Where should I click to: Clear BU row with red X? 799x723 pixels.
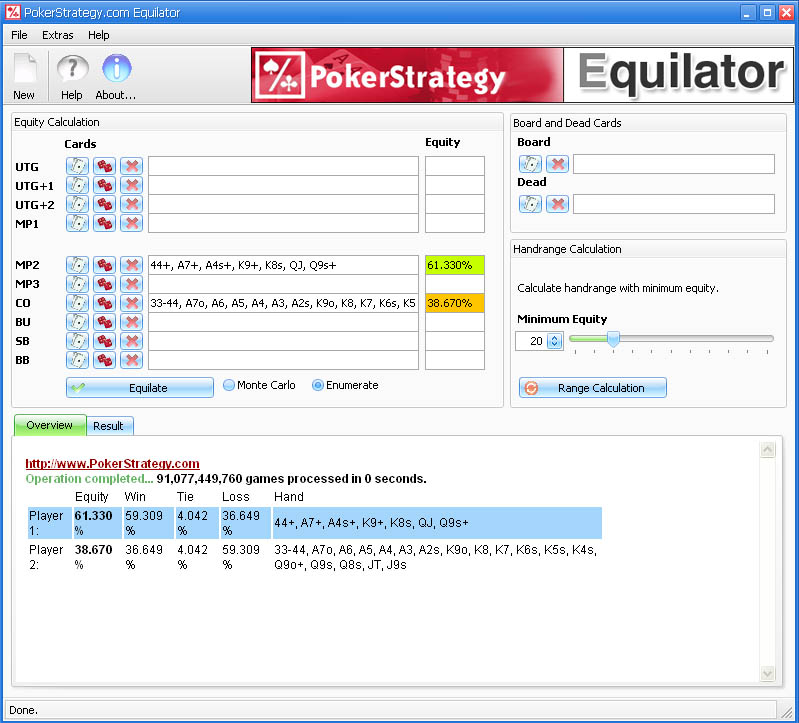(131, 322)
